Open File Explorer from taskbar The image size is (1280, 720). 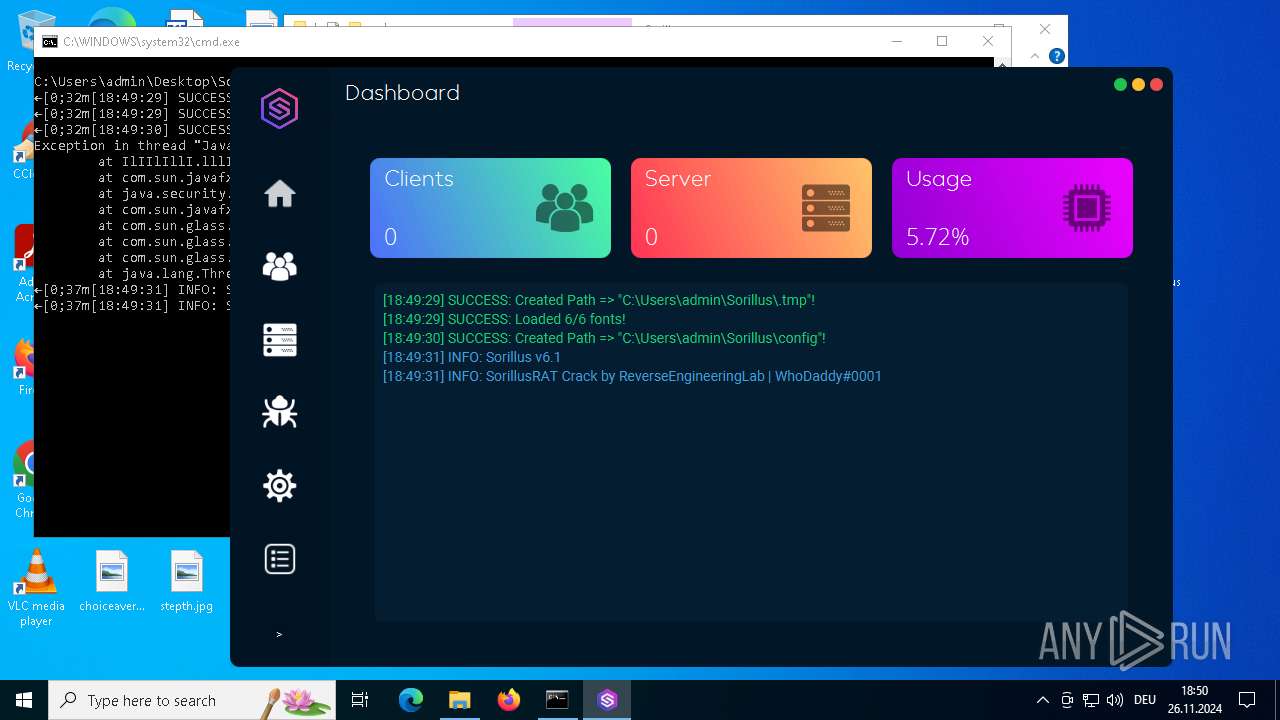point(459,700)
